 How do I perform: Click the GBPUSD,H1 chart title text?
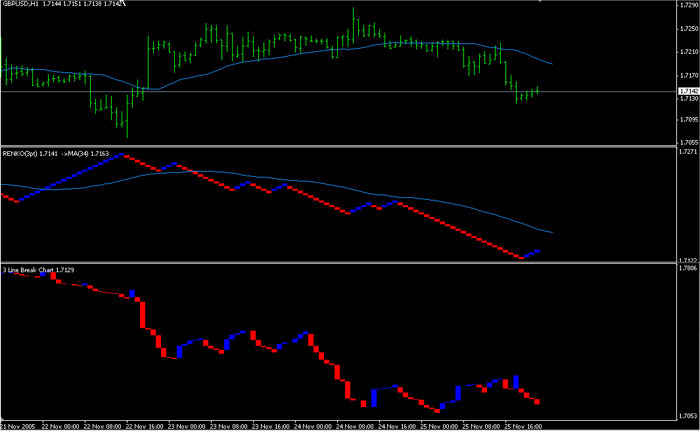tap(21, 4)
